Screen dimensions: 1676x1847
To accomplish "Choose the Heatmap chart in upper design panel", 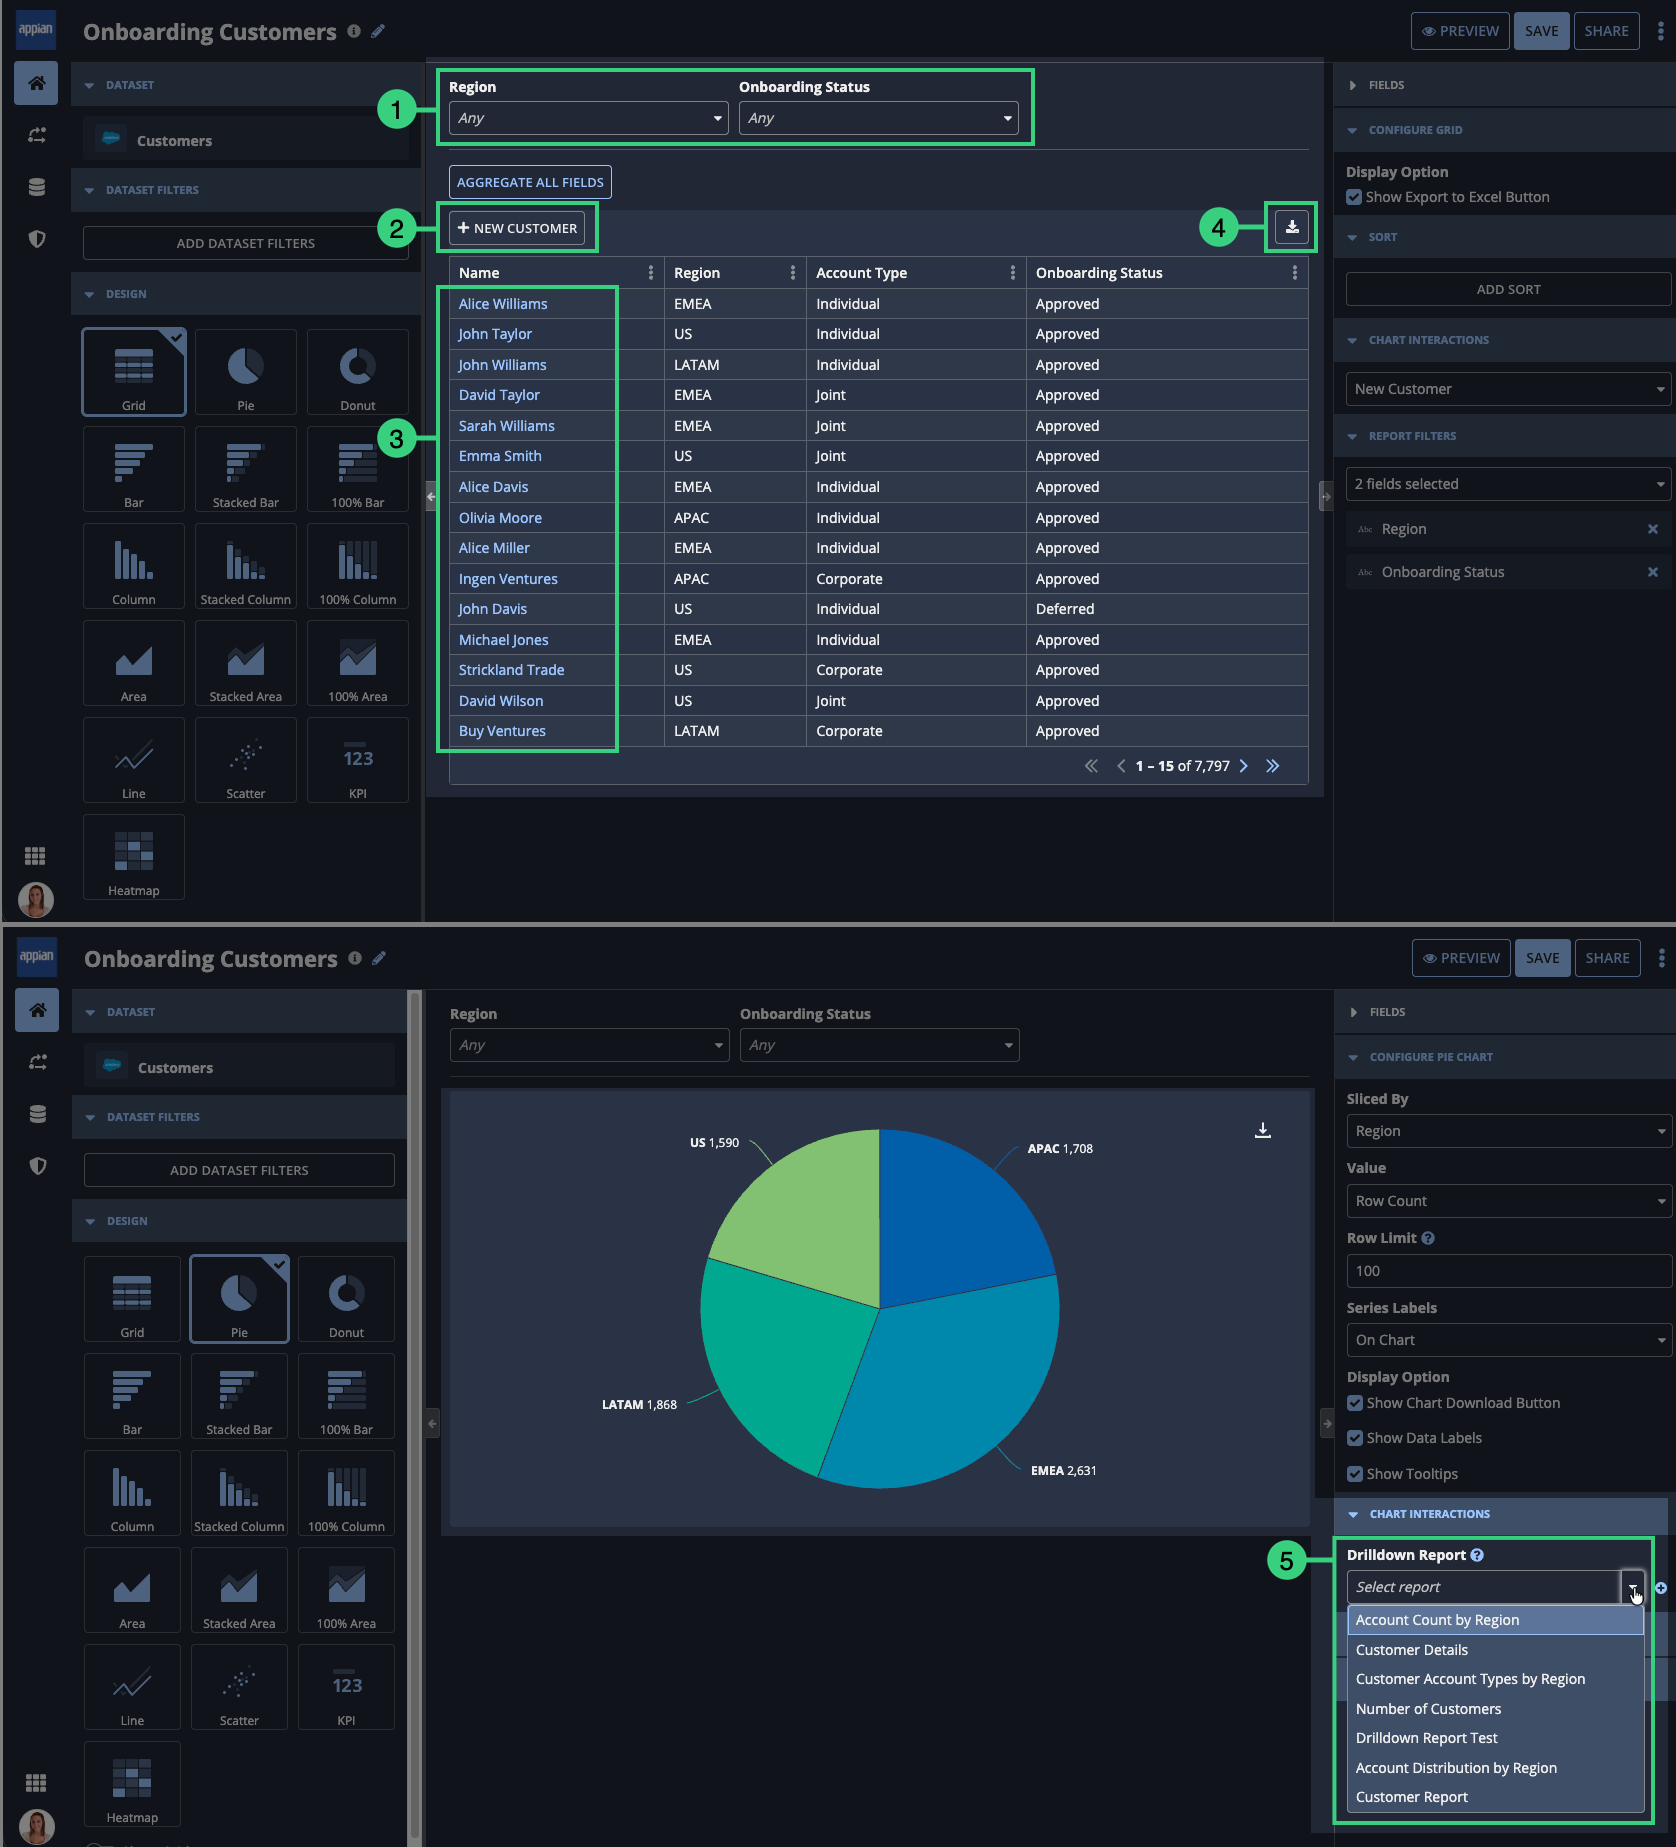I will [133, 857].
